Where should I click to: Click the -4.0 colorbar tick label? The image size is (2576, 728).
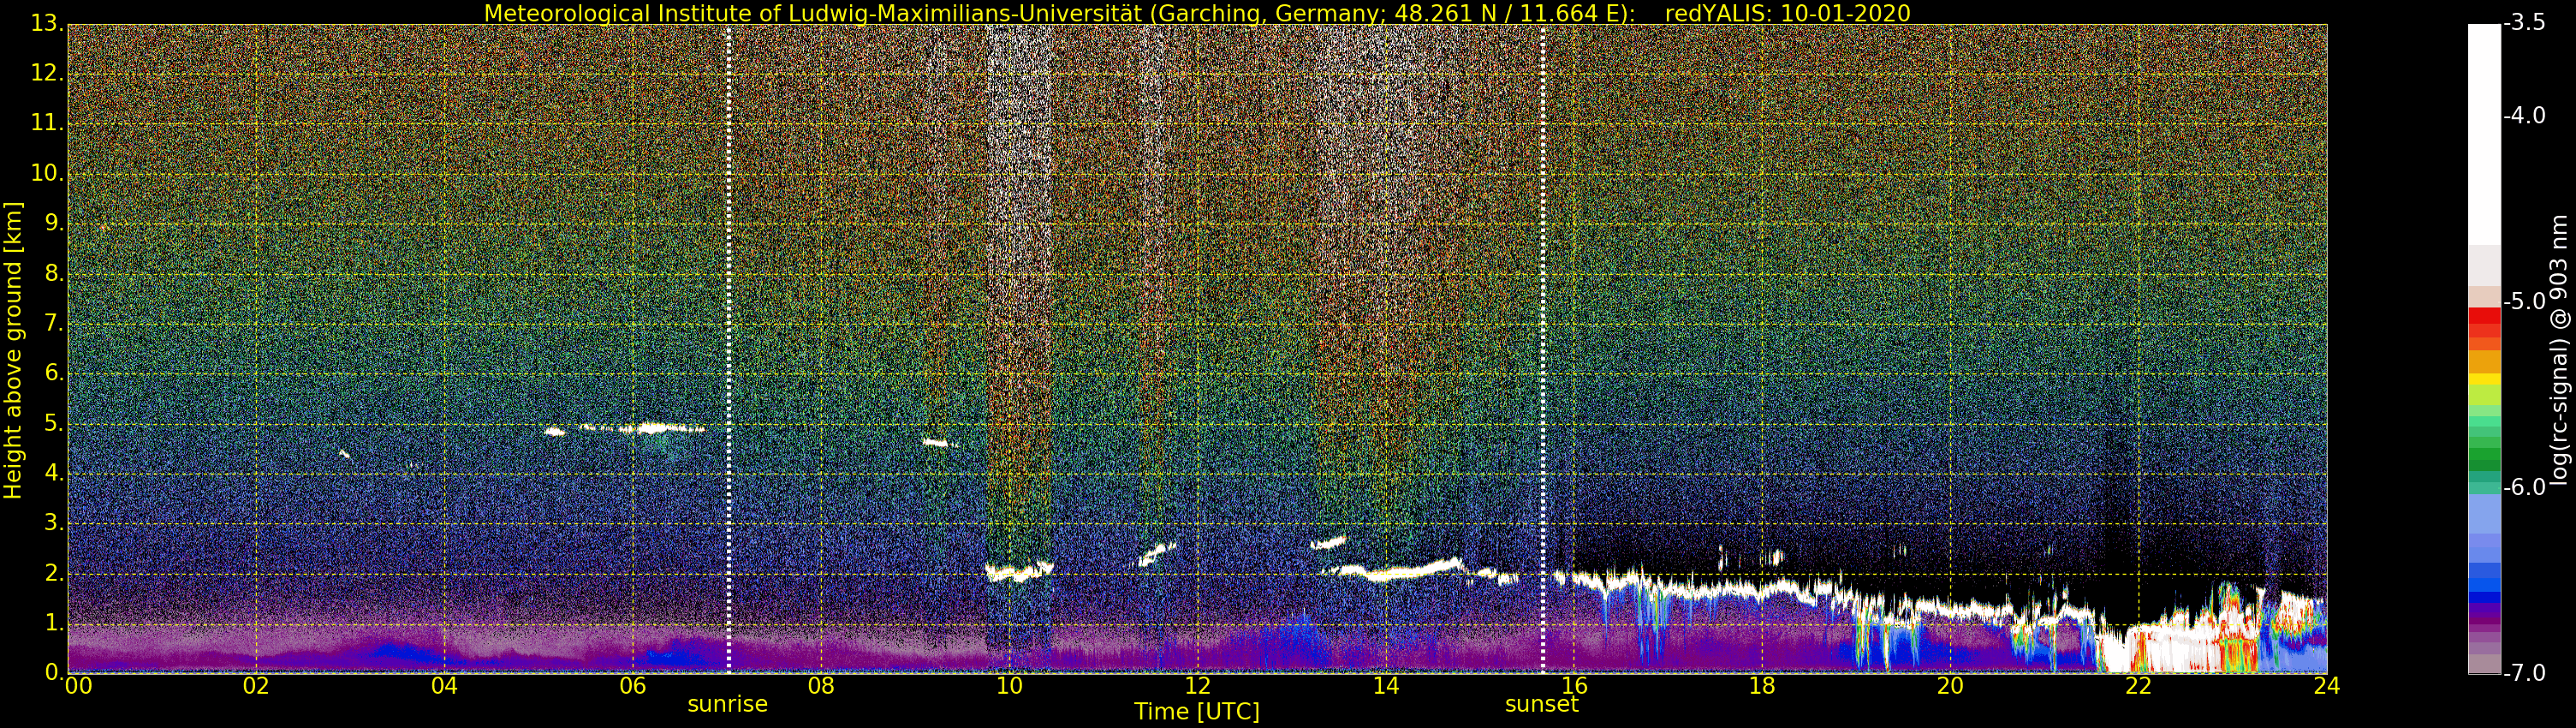tap(2524, 116)
